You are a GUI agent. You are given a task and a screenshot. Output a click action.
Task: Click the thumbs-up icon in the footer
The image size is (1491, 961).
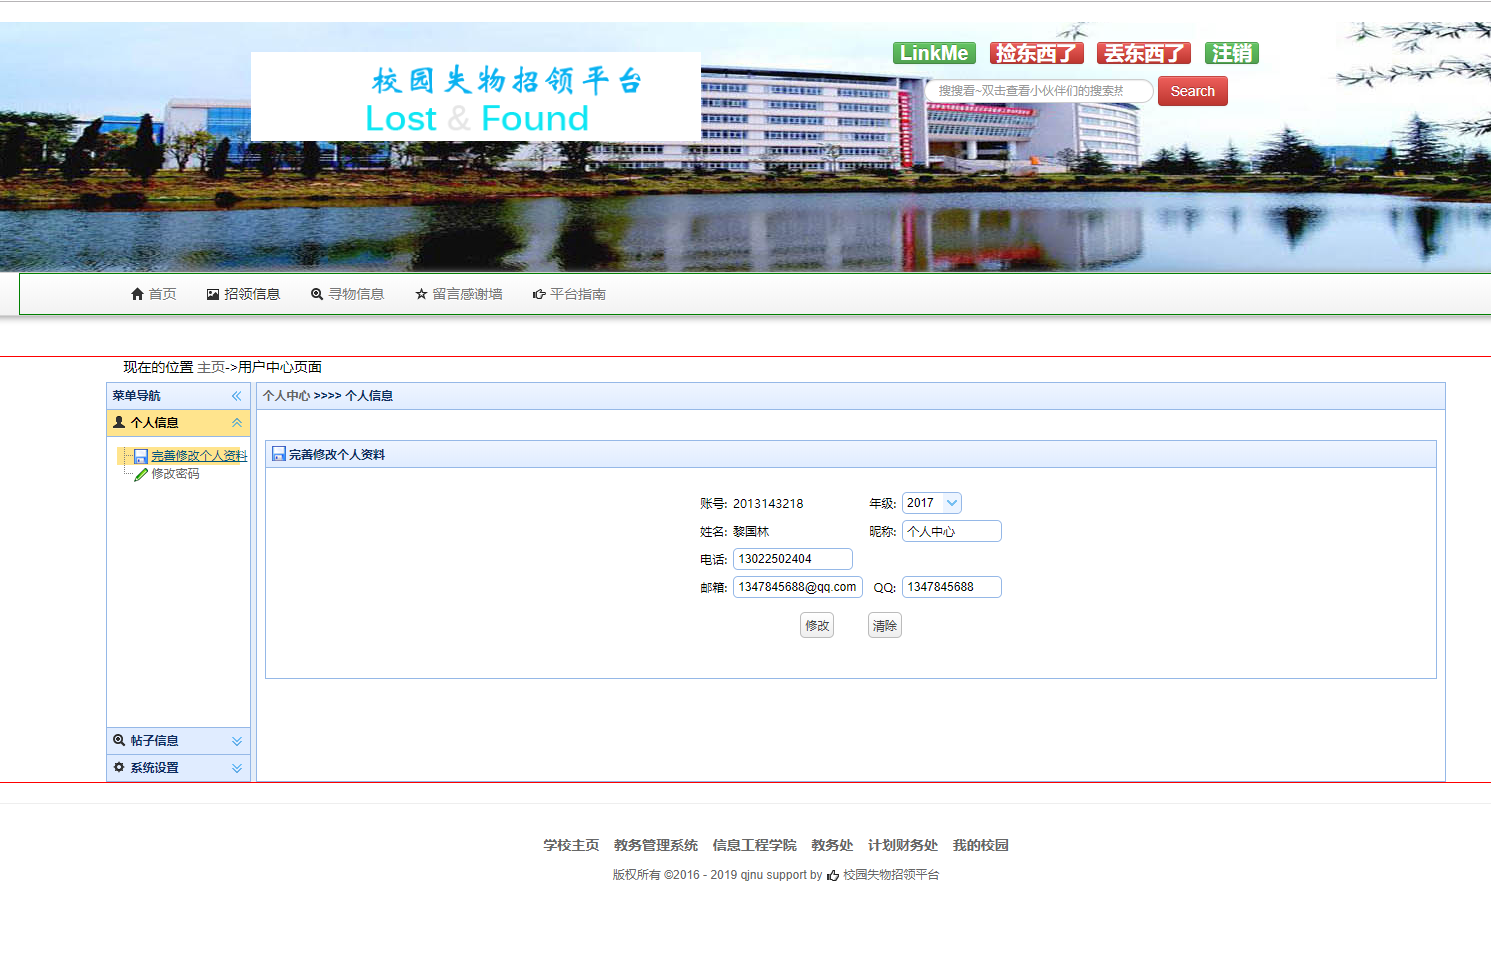(x=833, y=875)
